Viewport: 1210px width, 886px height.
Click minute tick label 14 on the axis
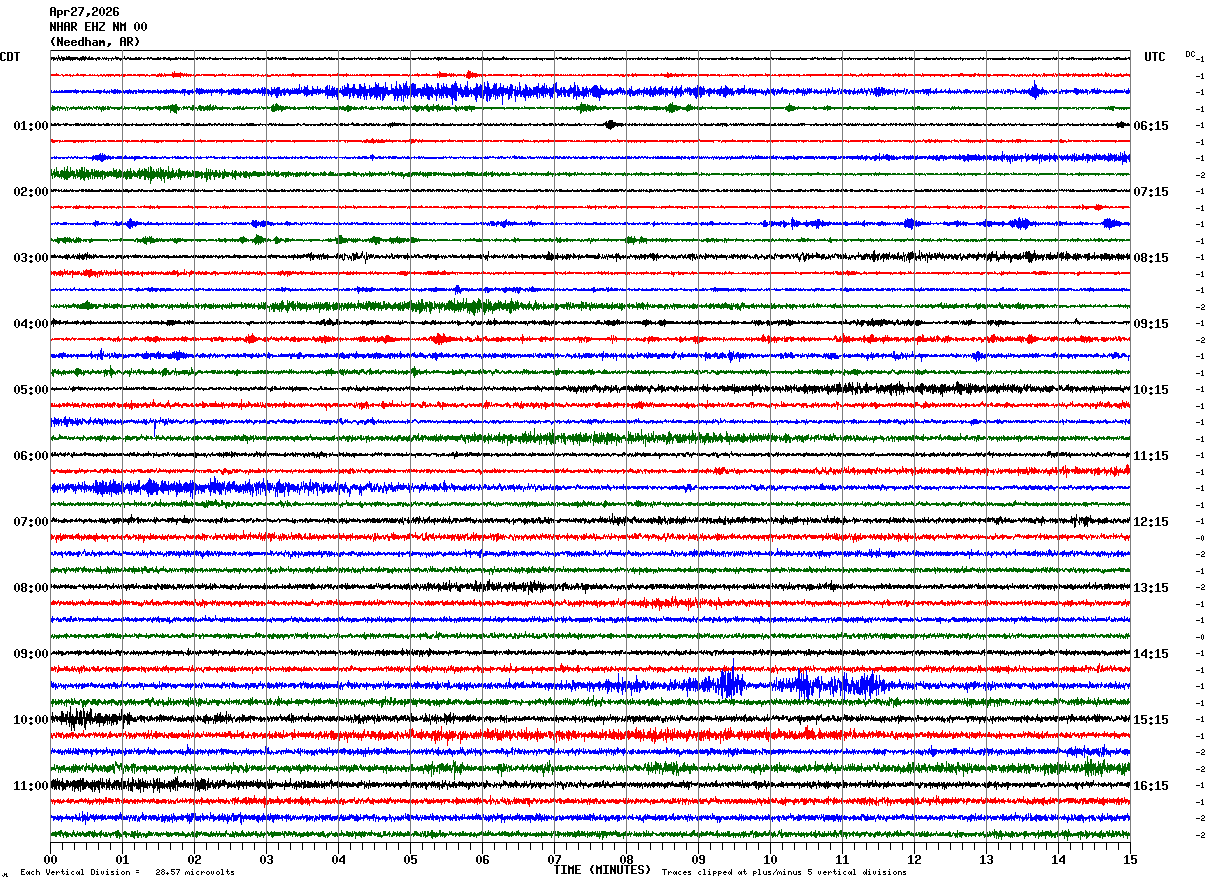pyautogui.click(x=1058, y=859)
